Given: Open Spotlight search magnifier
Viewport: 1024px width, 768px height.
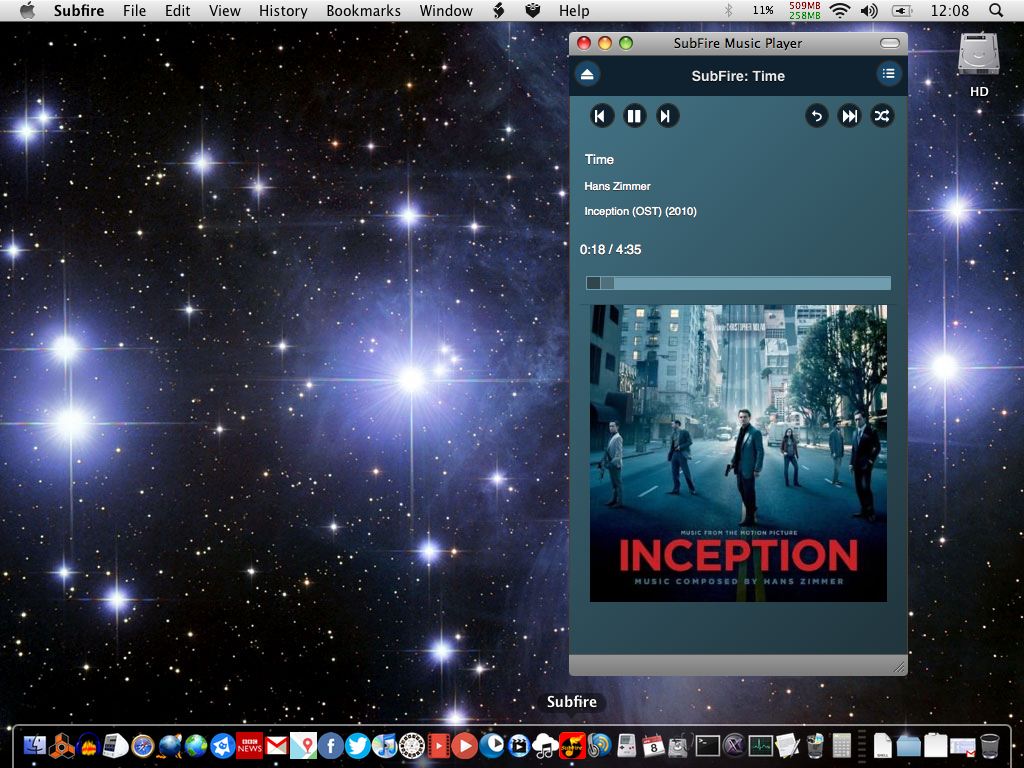Looking at the screenshot, I should pyautogui.click(x=996, y=10).
